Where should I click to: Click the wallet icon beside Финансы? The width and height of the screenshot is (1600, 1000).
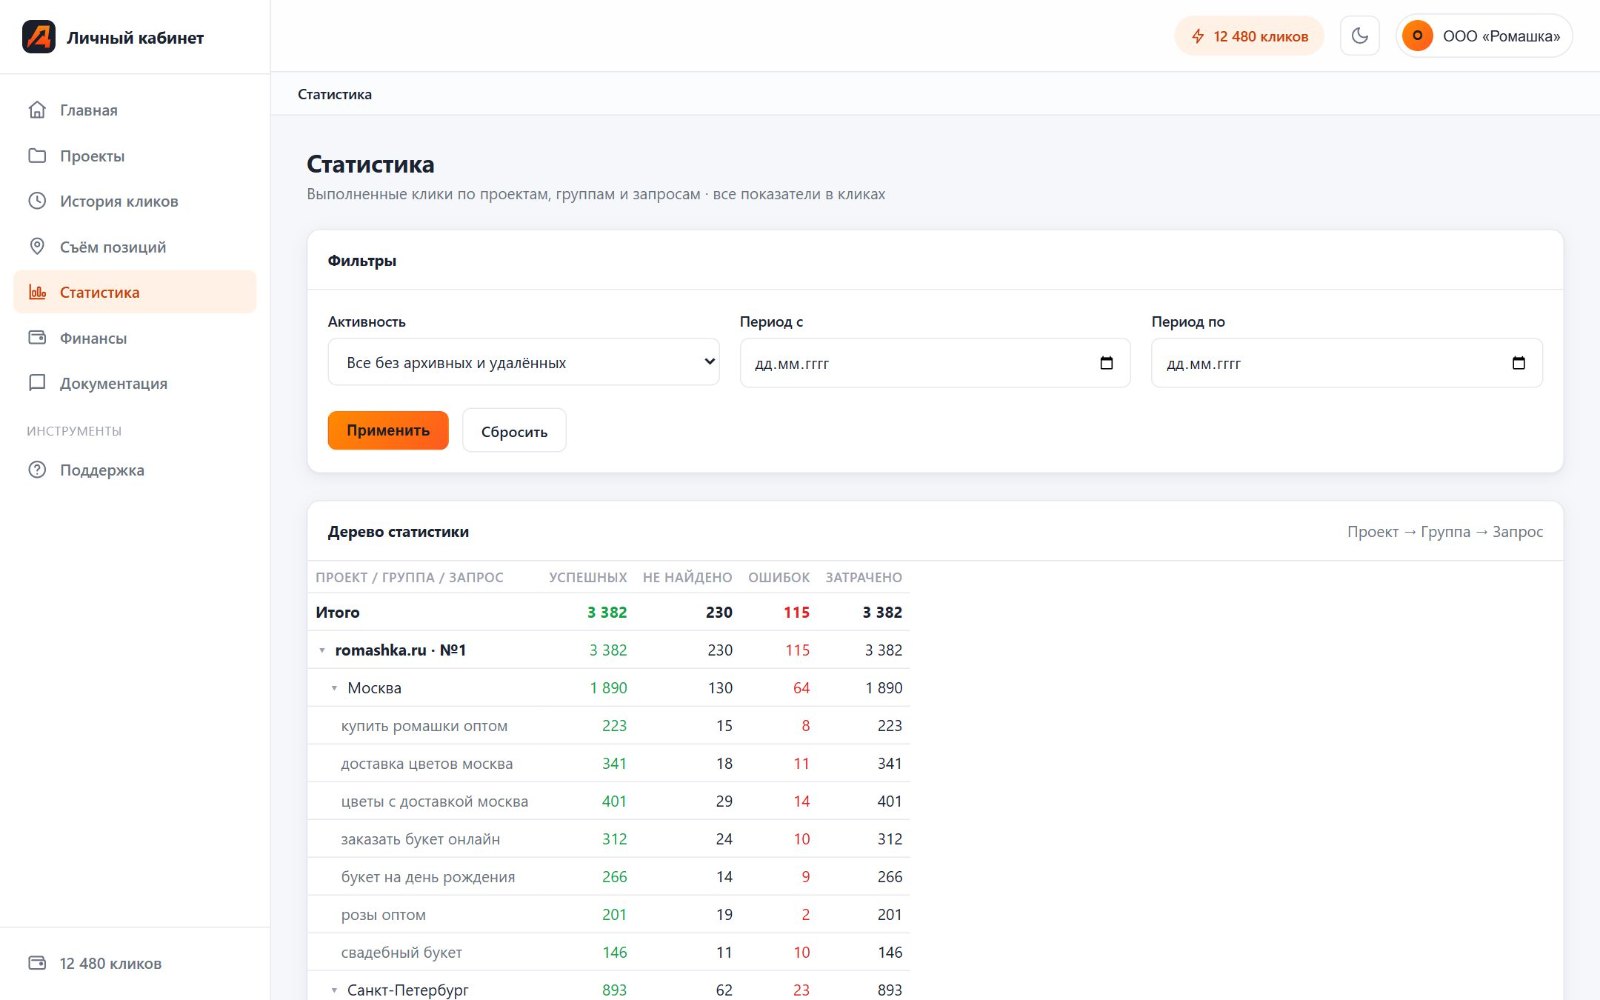coord(37,338)
